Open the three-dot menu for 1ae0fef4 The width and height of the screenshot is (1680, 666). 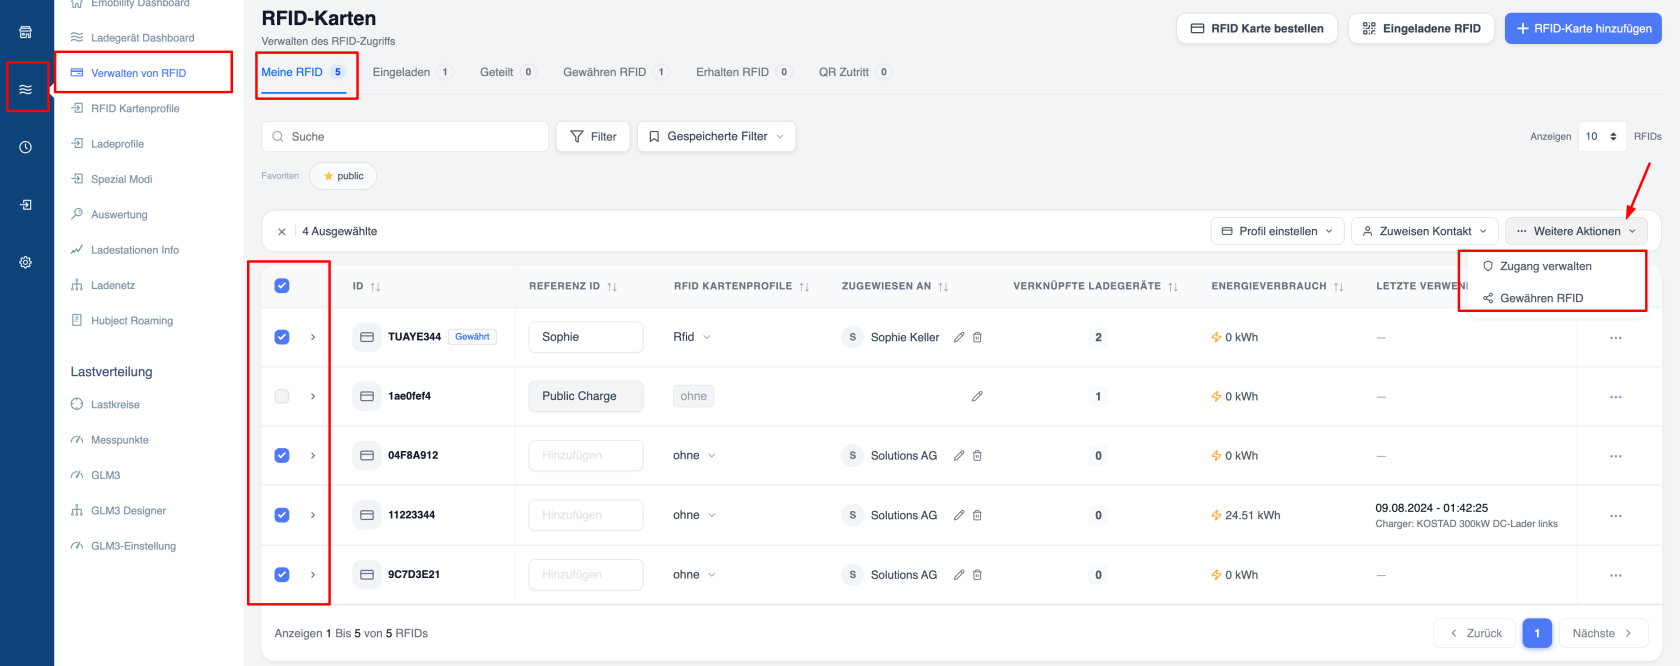coord(1615,397)
